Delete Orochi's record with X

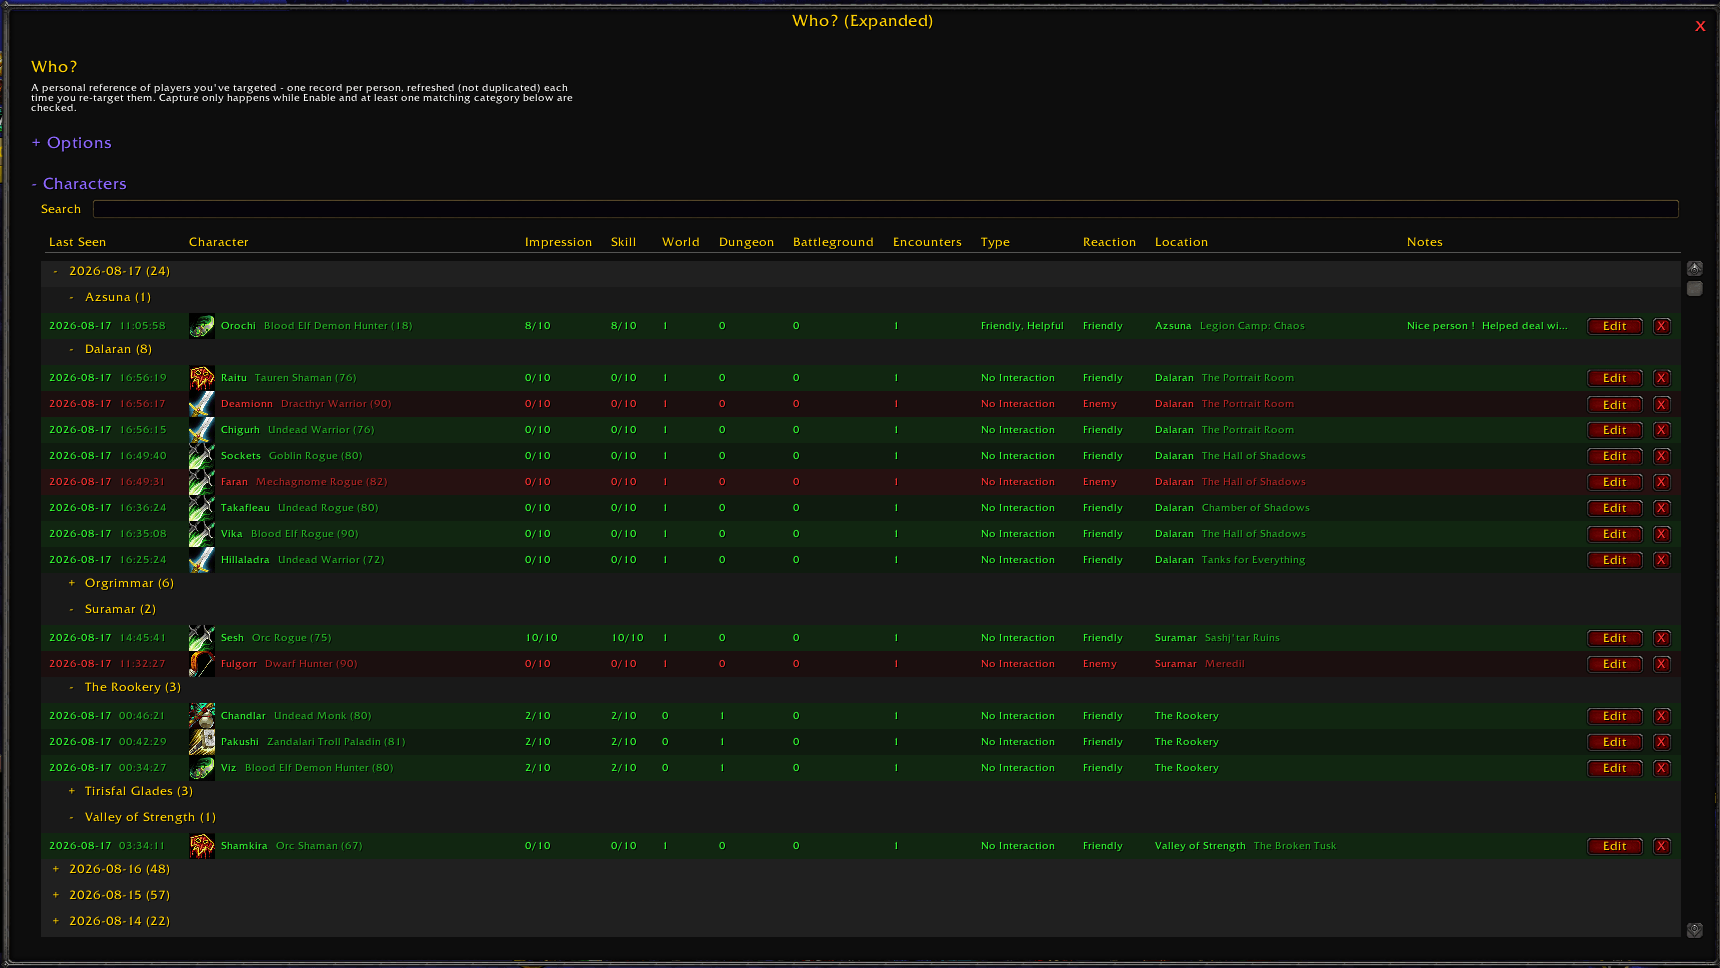(x=1661, y=326)
